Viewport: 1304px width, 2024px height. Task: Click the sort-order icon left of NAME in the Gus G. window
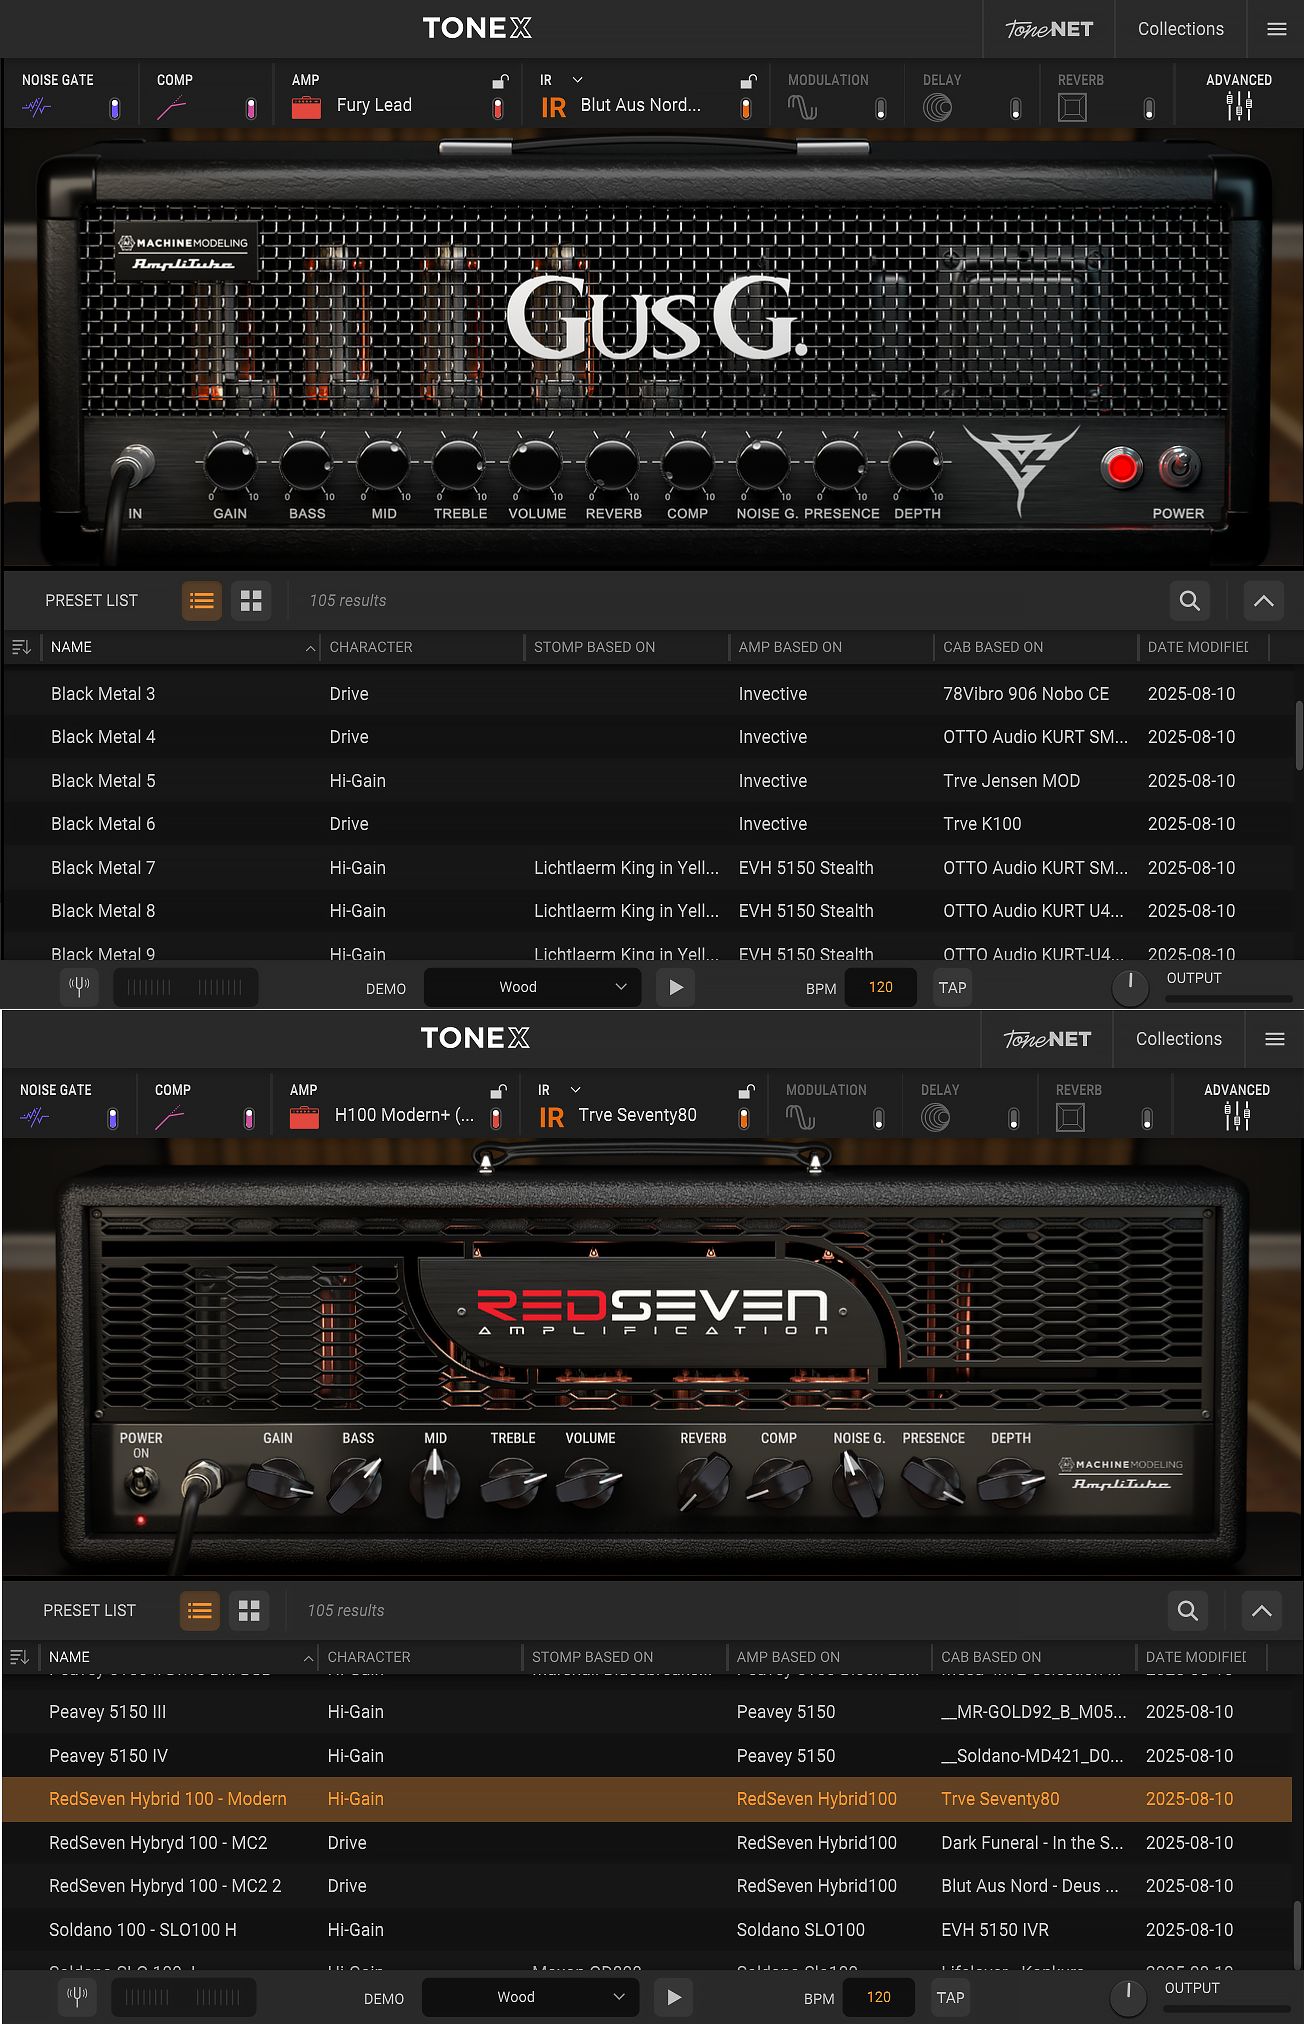click(x=21, y=647)
